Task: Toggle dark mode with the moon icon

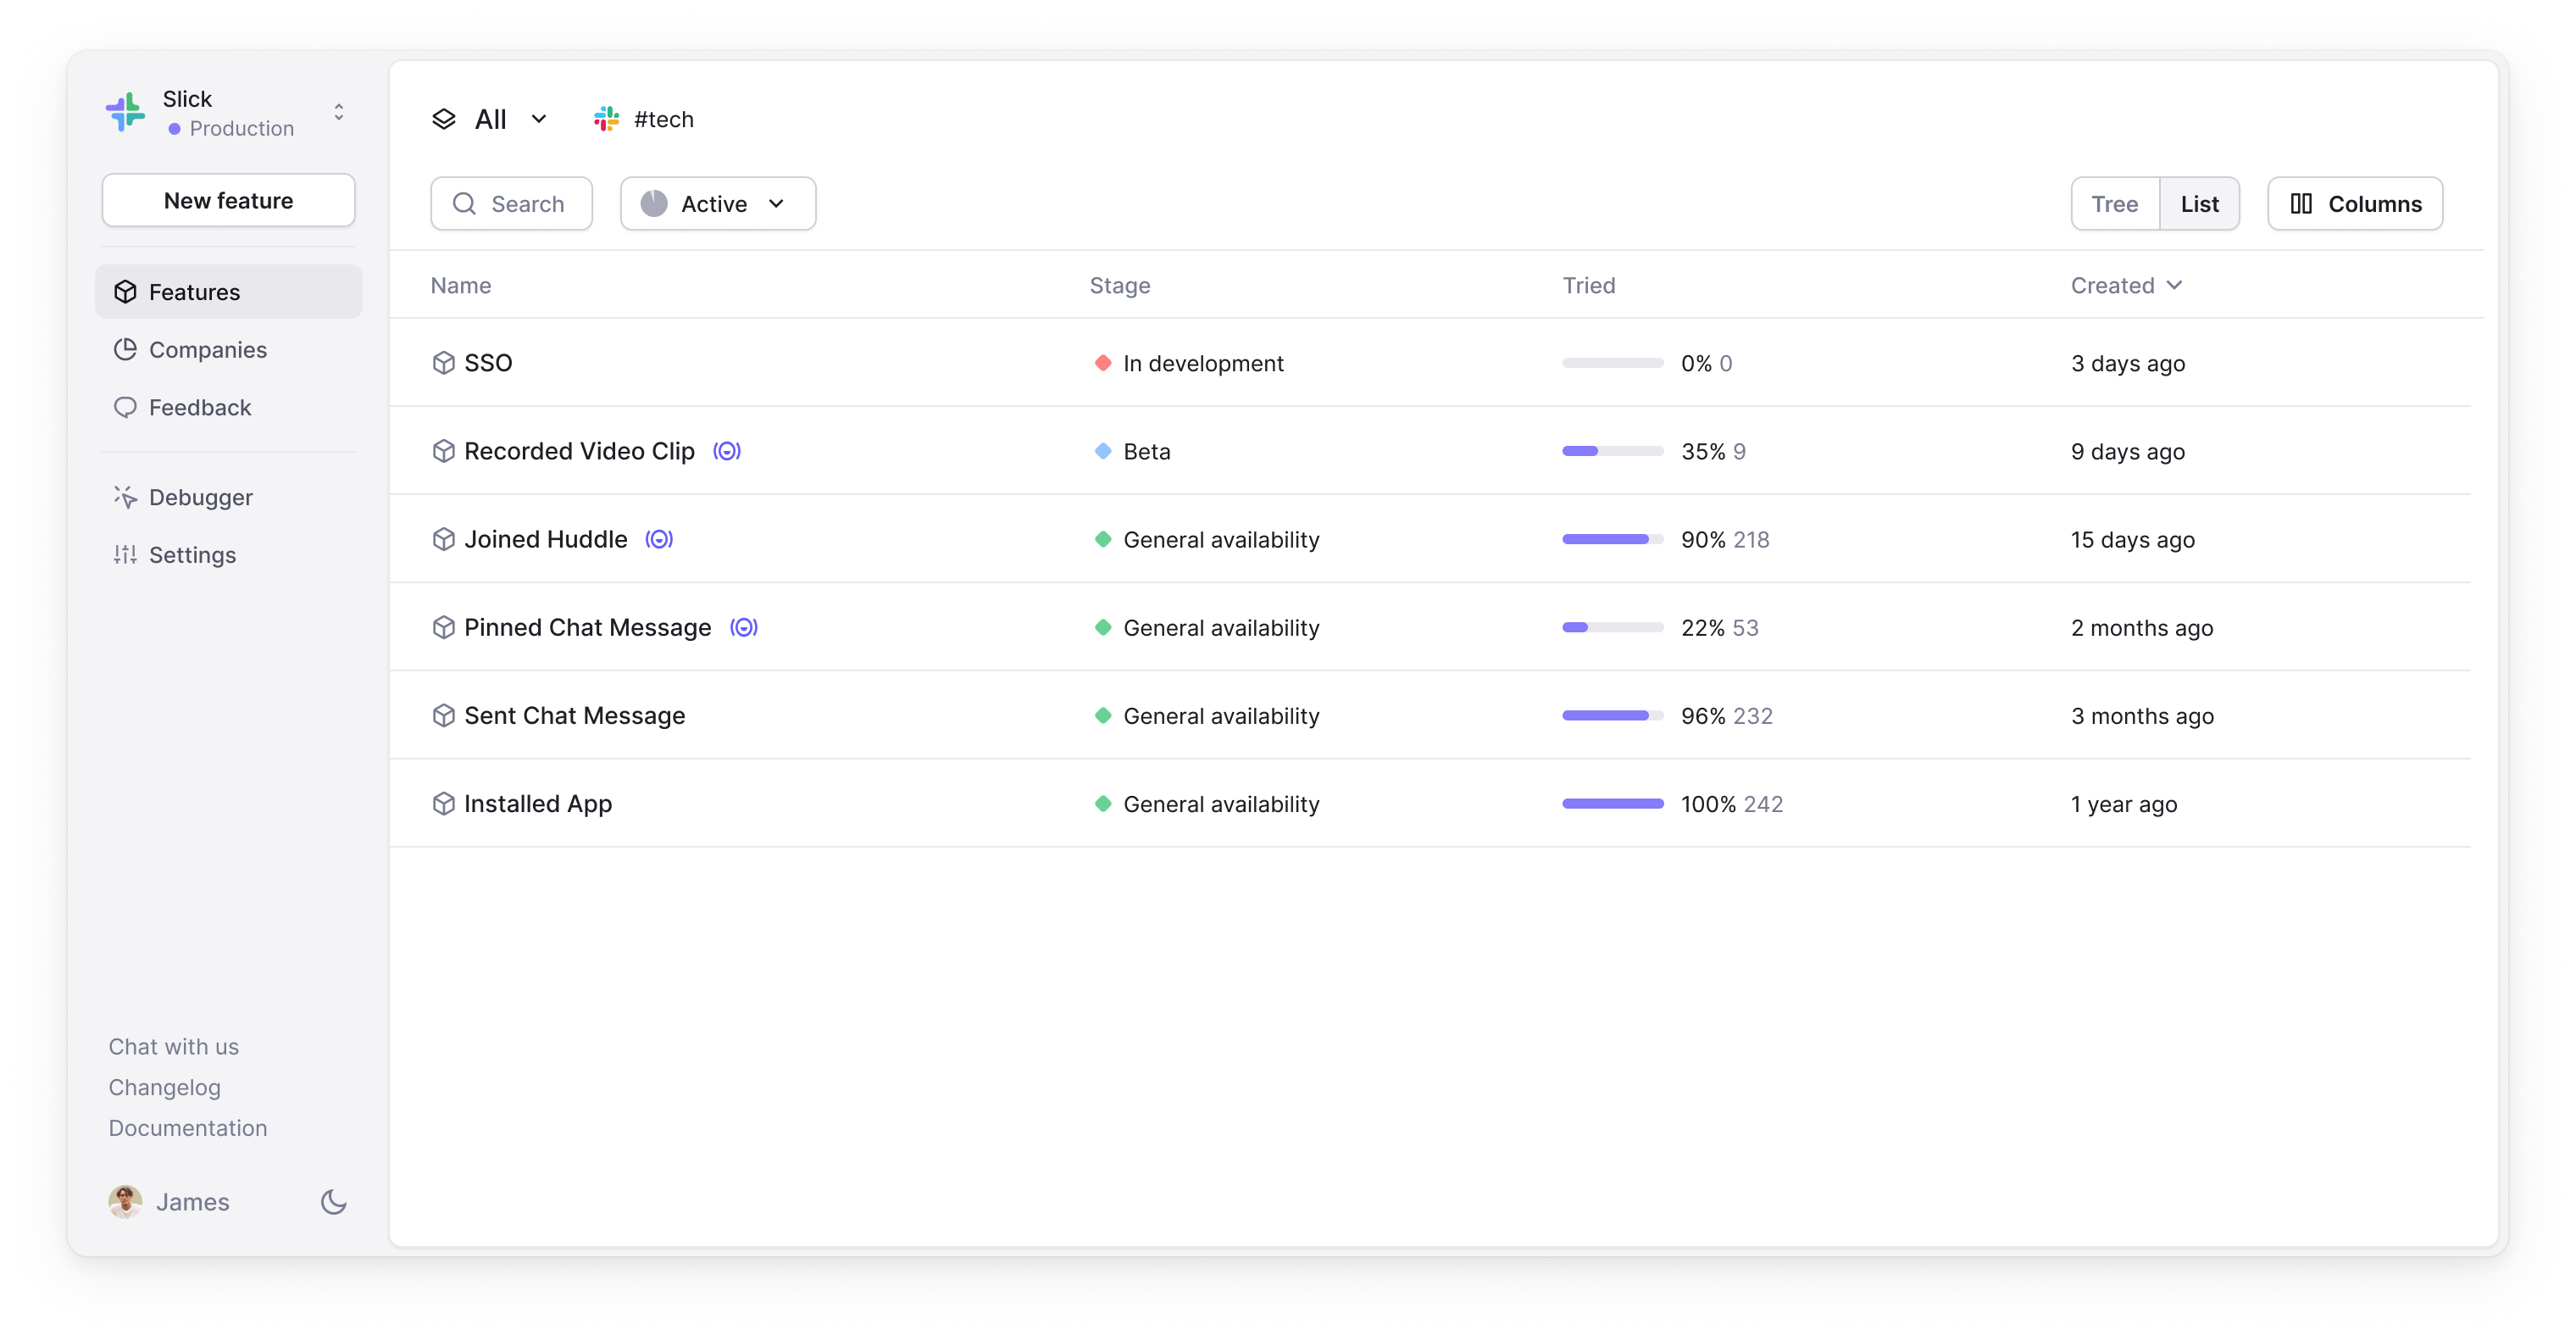Action: 333,1202
